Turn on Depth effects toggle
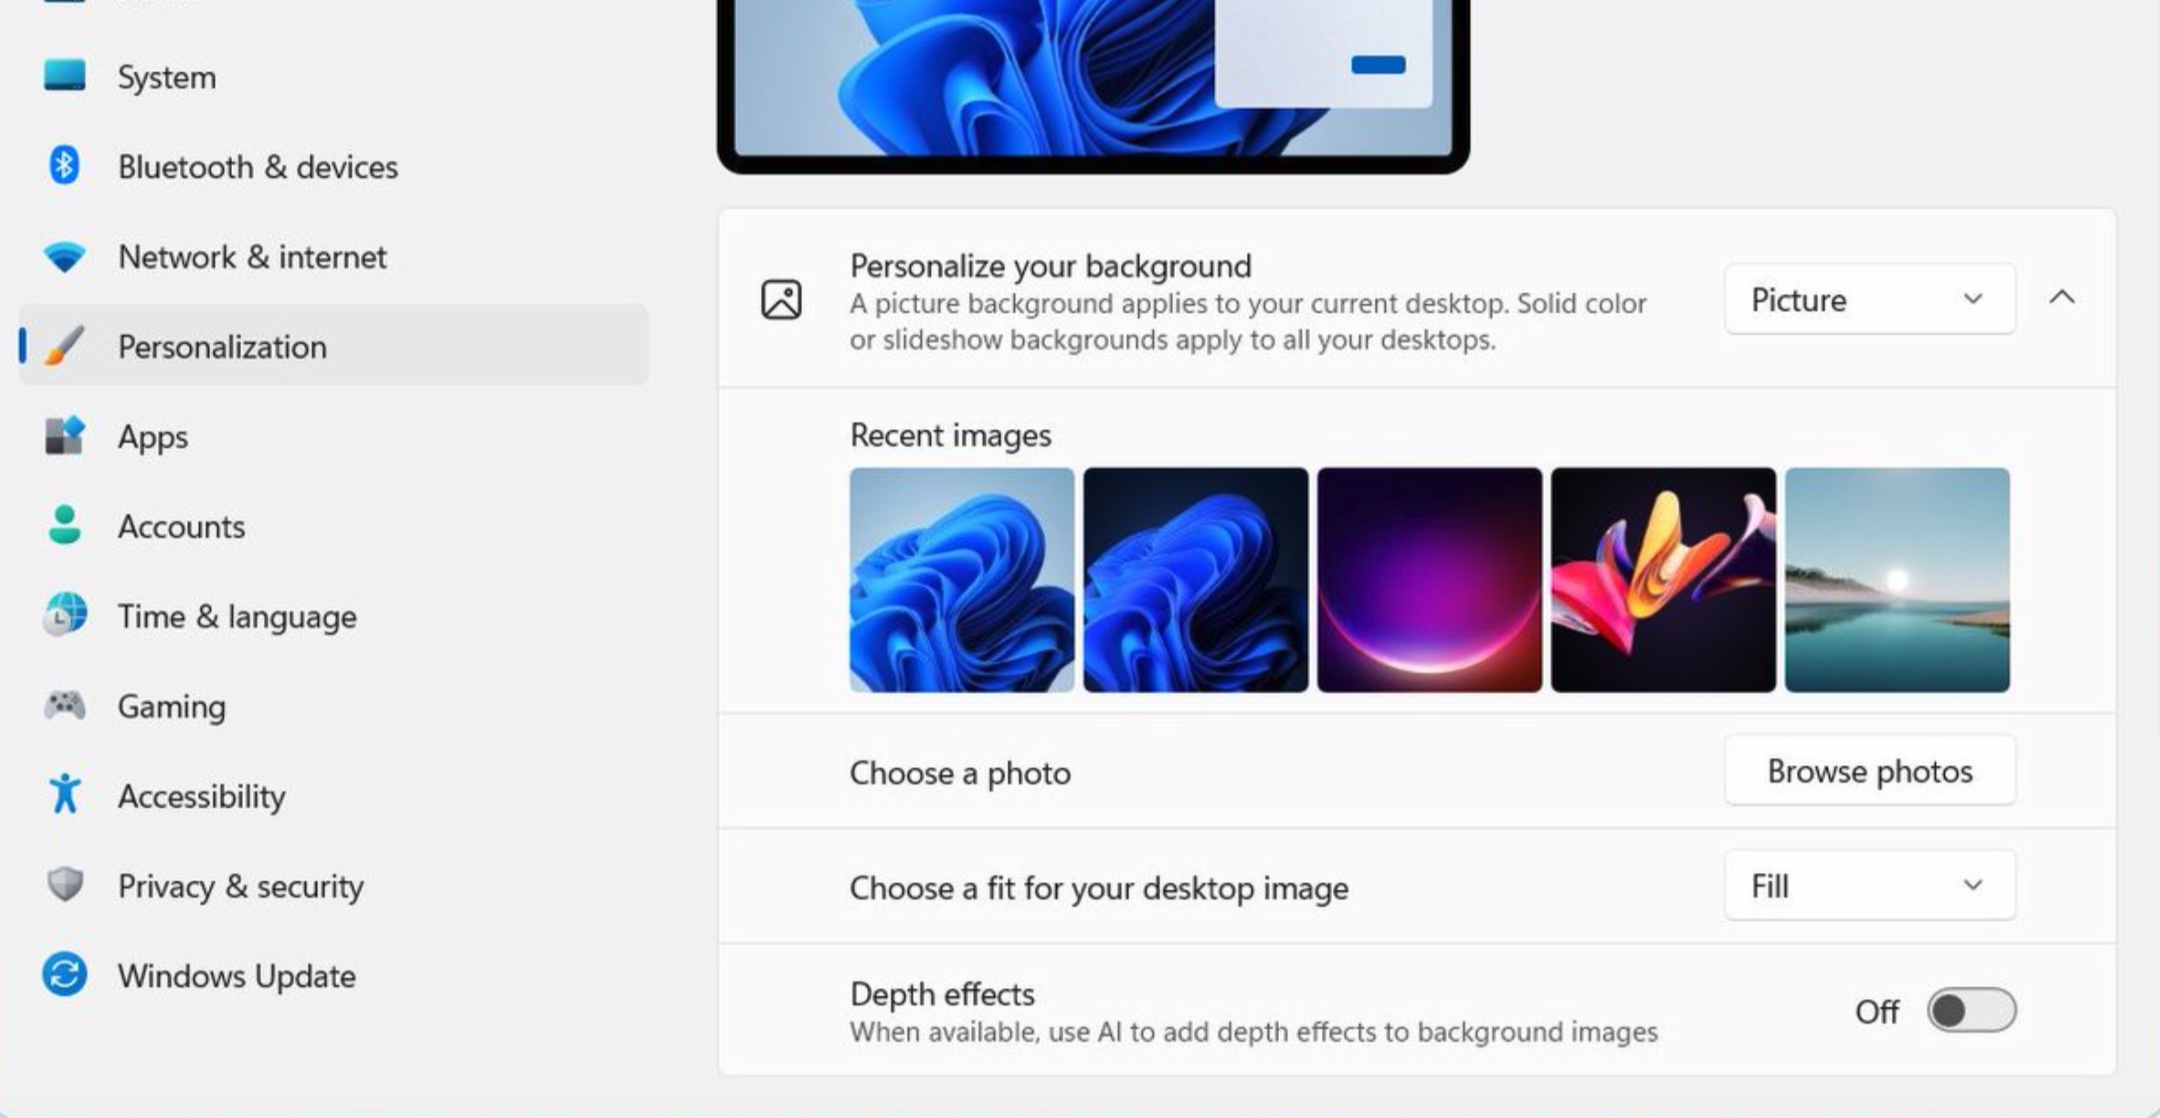Viewport: 2160px width, 1118px height. click(x=1971, y=1010)
